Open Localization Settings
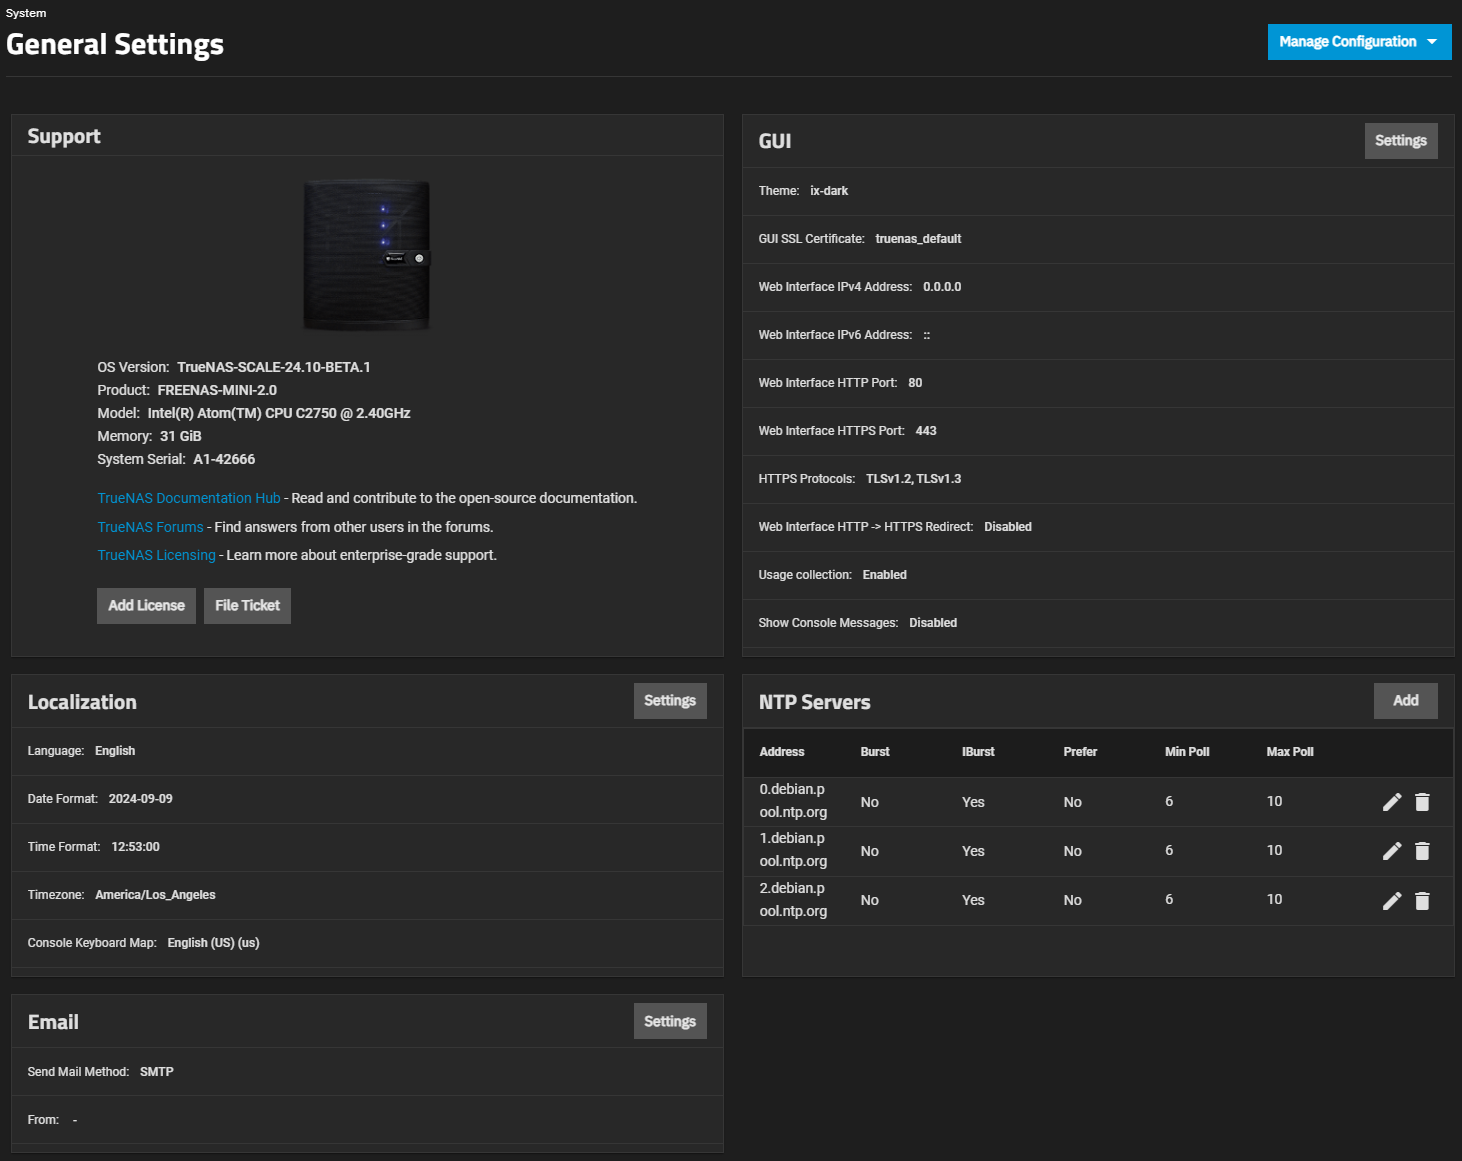This screenshot has width=1462, height=1161. point(669,701)
